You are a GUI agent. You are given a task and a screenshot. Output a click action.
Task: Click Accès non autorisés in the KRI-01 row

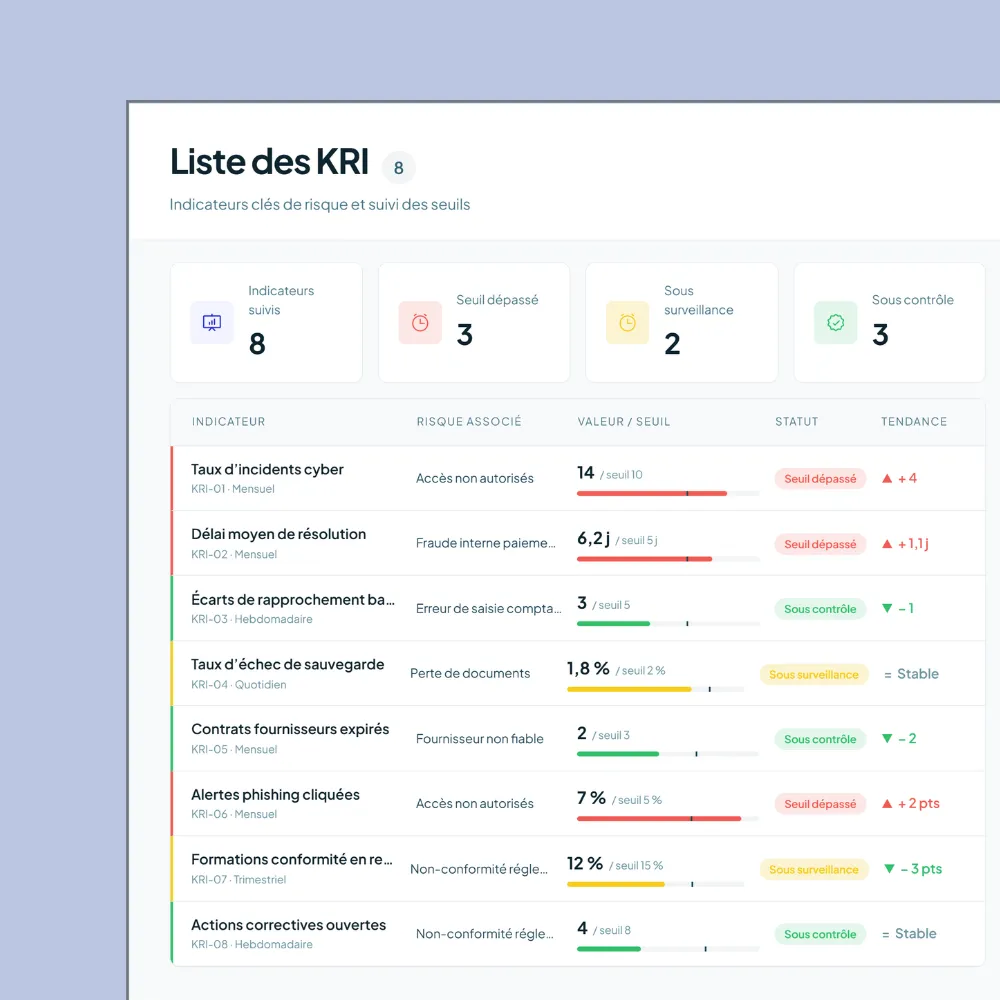tap(474, 478)
